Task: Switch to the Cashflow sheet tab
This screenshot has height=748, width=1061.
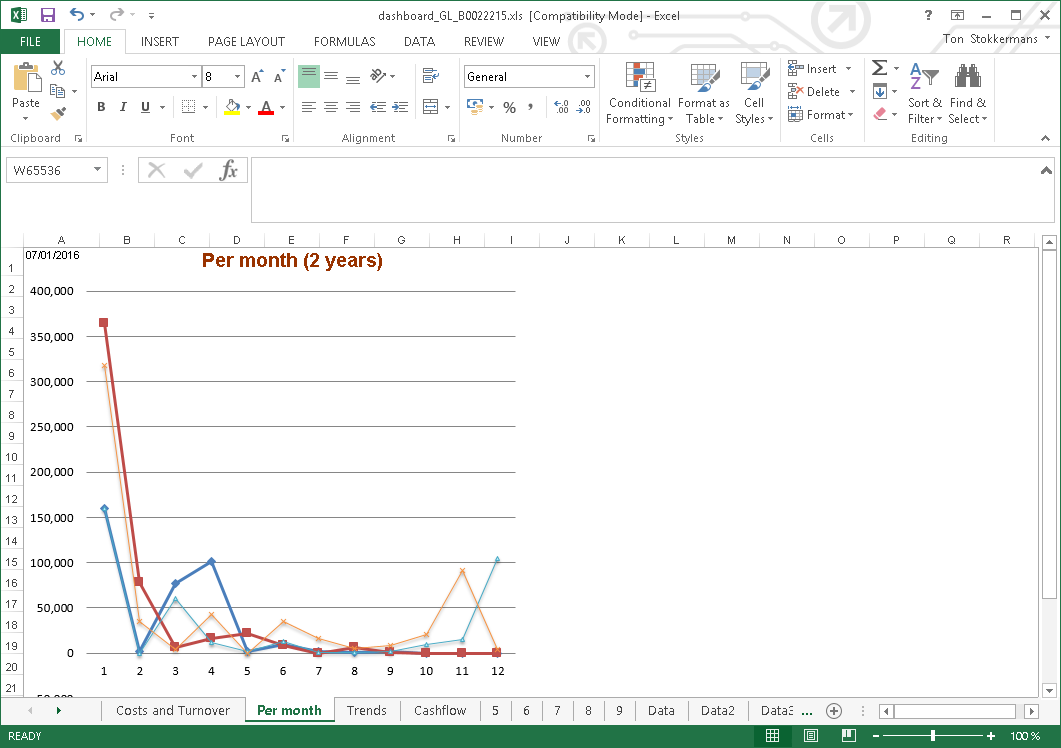Action: pyautogui.click(x=440, y=711)
